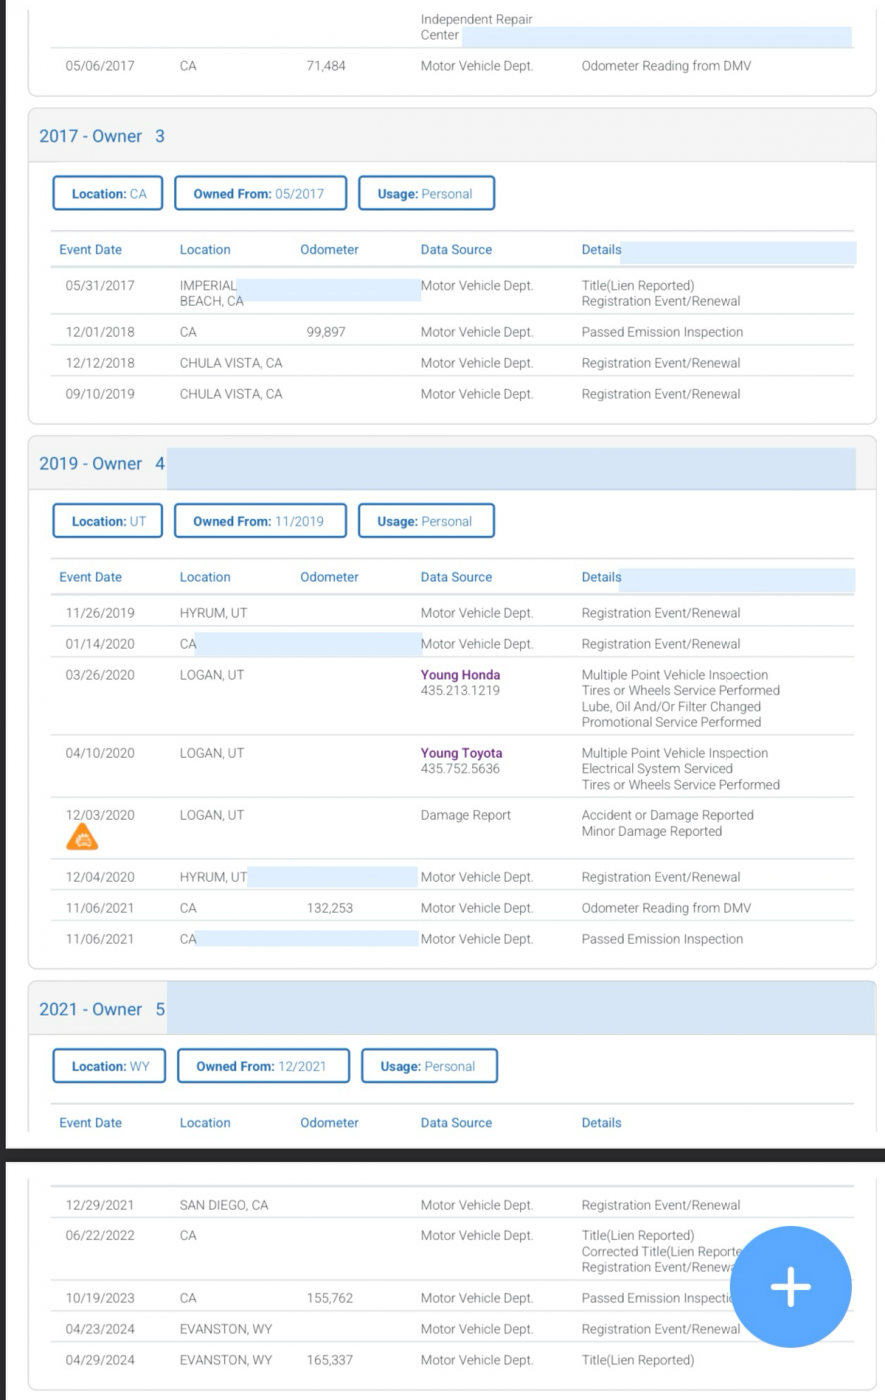Click the Location: UT badge

pos(108,521)
